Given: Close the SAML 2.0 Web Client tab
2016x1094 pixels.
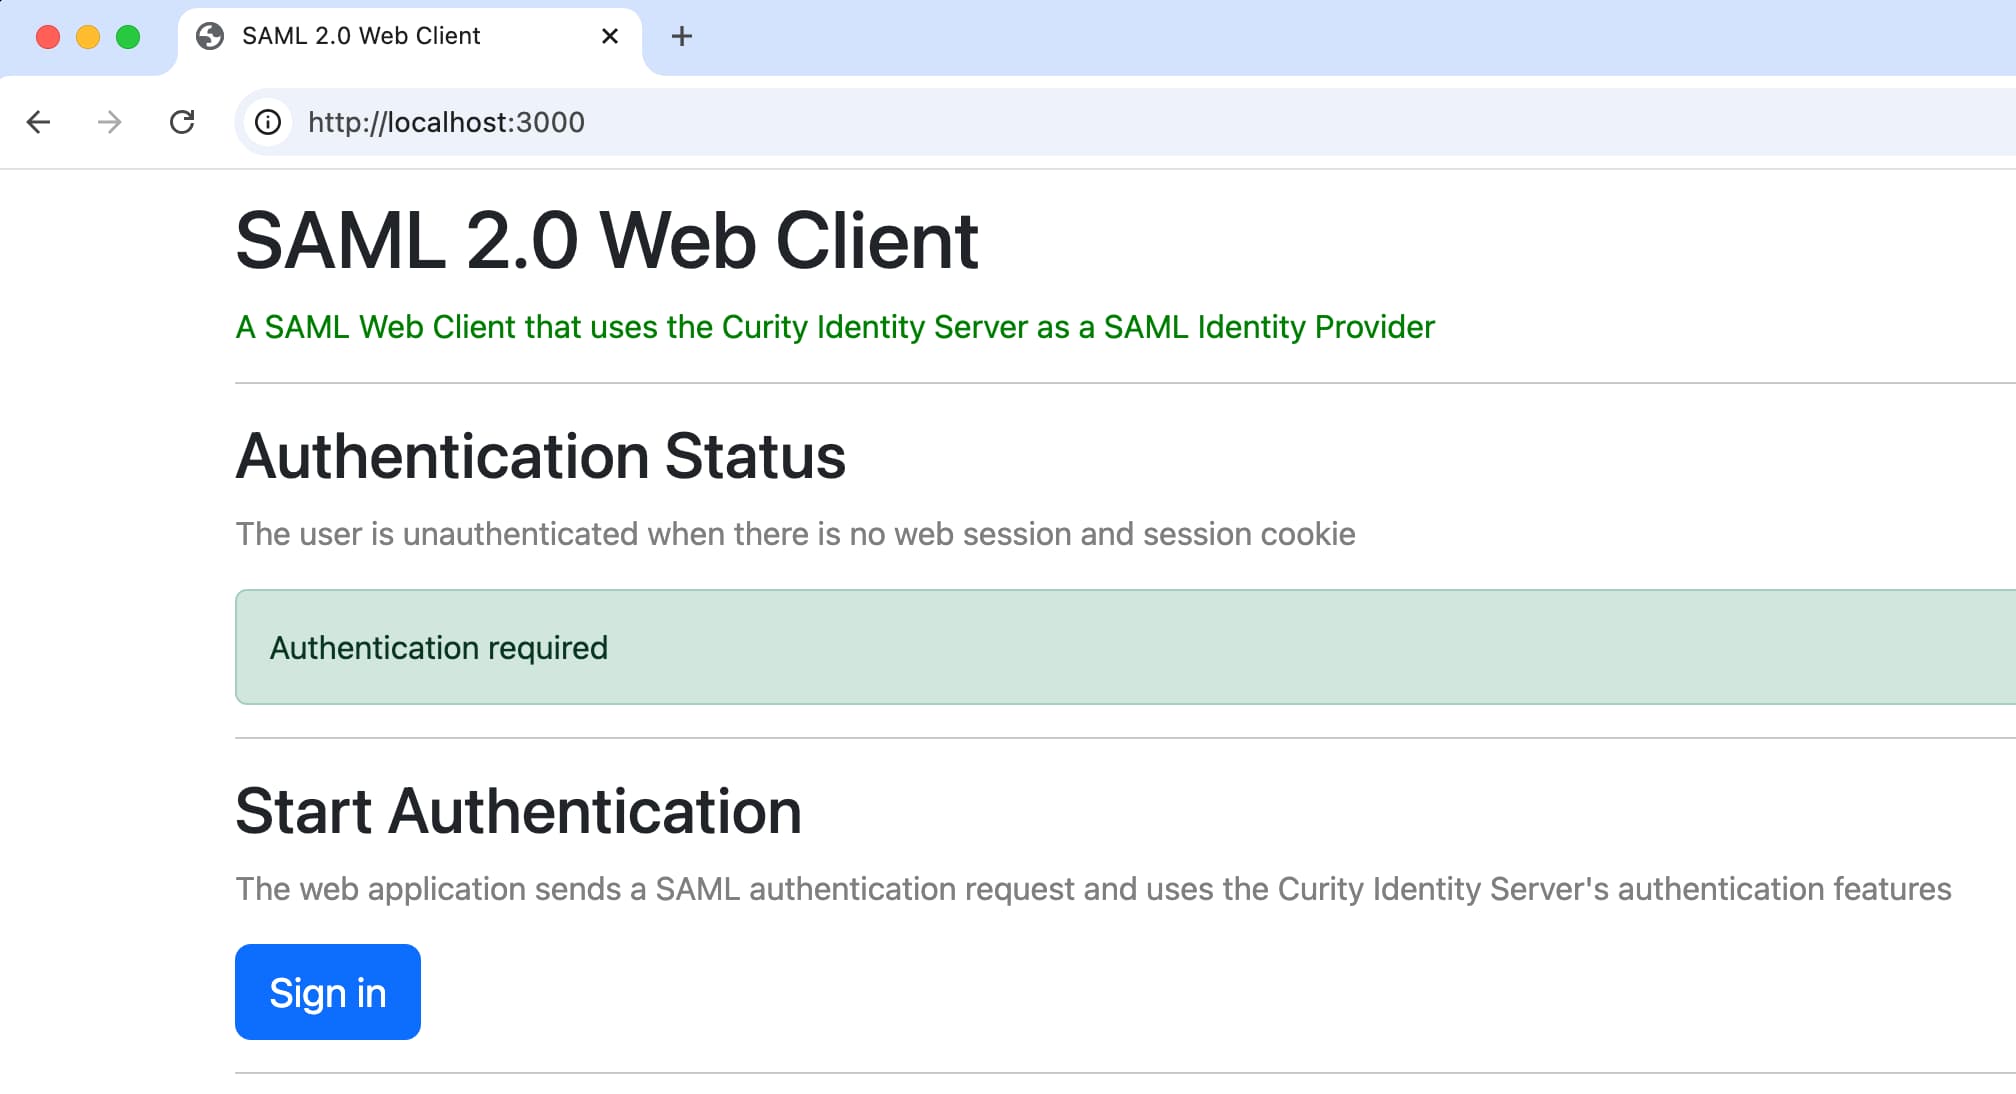Looking at the screenshot, I should tap(609, 36).
